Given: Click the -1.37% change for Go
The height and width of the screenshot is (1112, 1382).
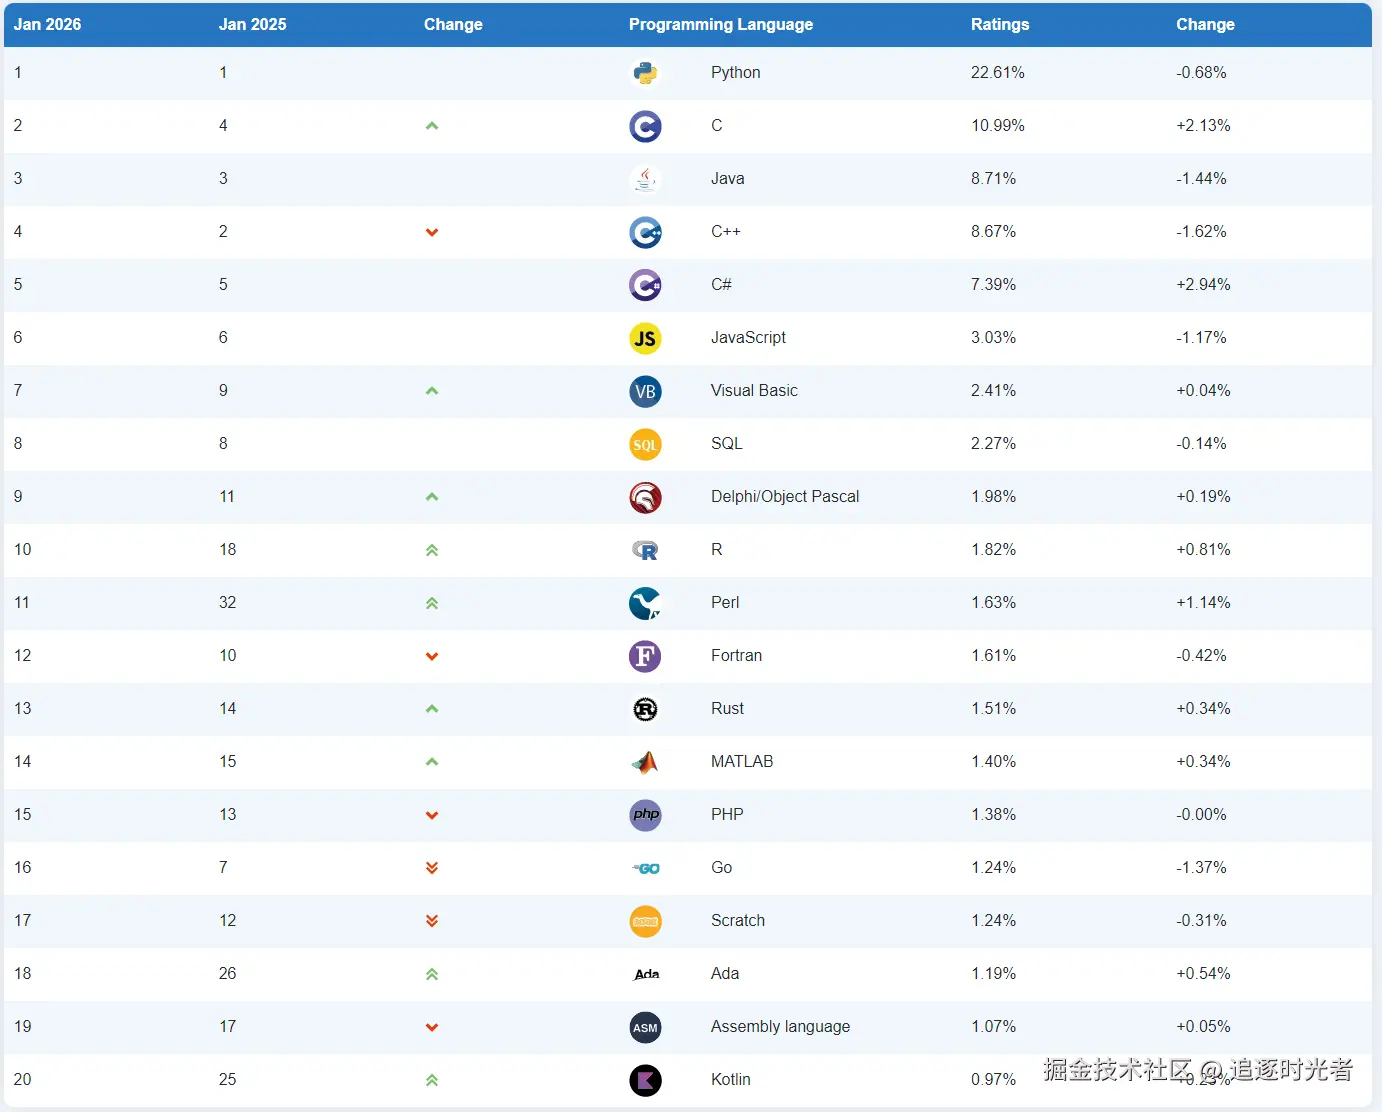Looking at the screenshot, I should pyautogui.click(x=1201, y=868).
